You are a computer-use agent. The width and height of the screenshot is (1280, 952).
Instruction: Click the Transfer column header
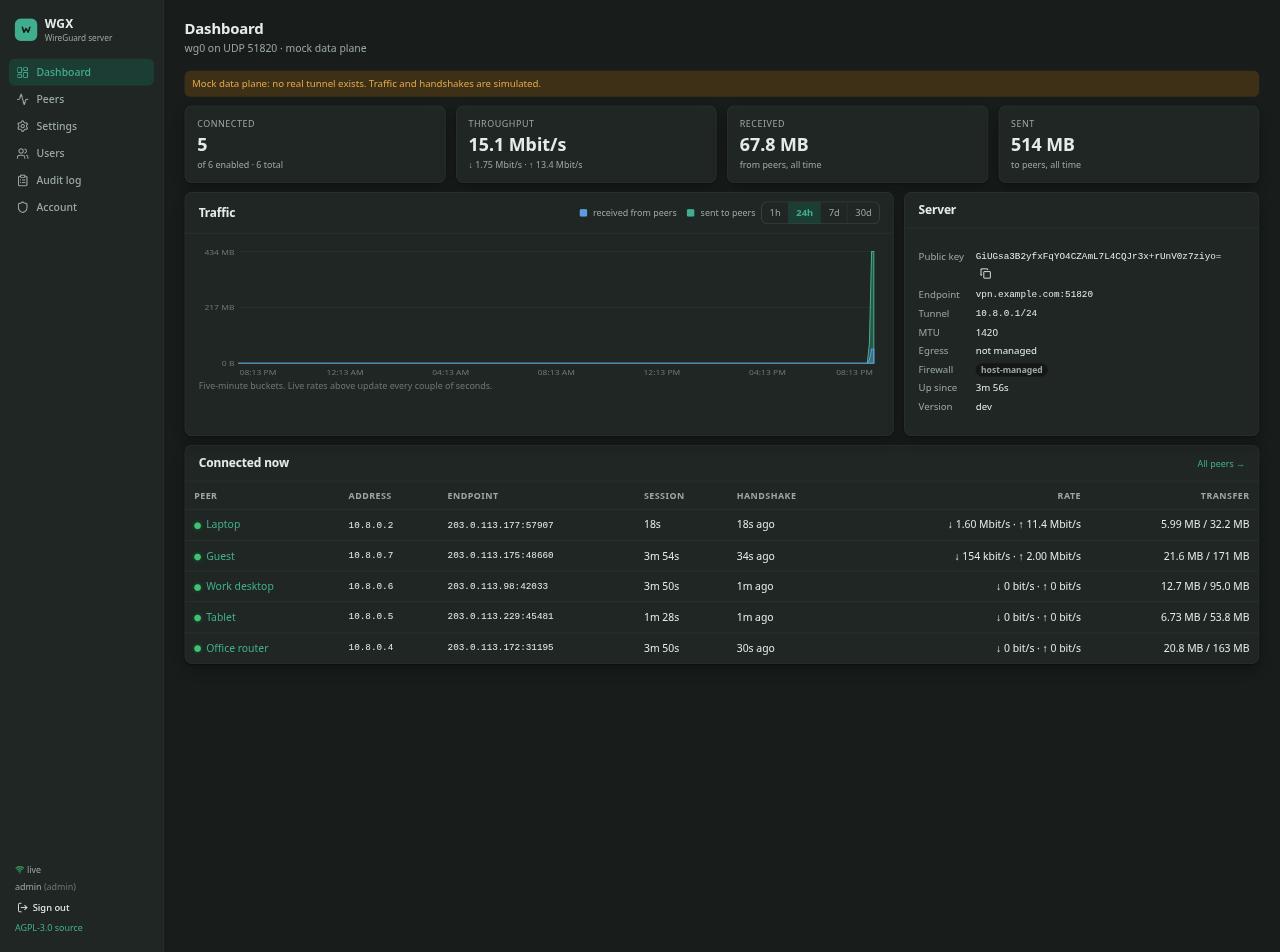[1225, 496]
